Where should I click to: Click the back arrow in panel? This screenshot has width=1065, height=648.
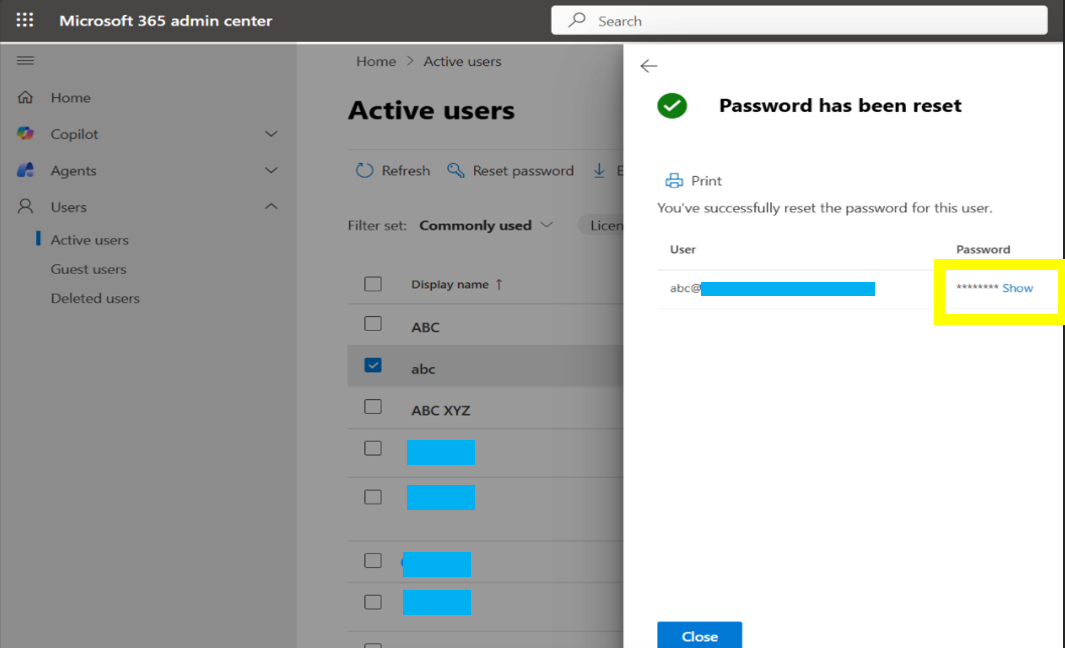click(x=649, y=66)
